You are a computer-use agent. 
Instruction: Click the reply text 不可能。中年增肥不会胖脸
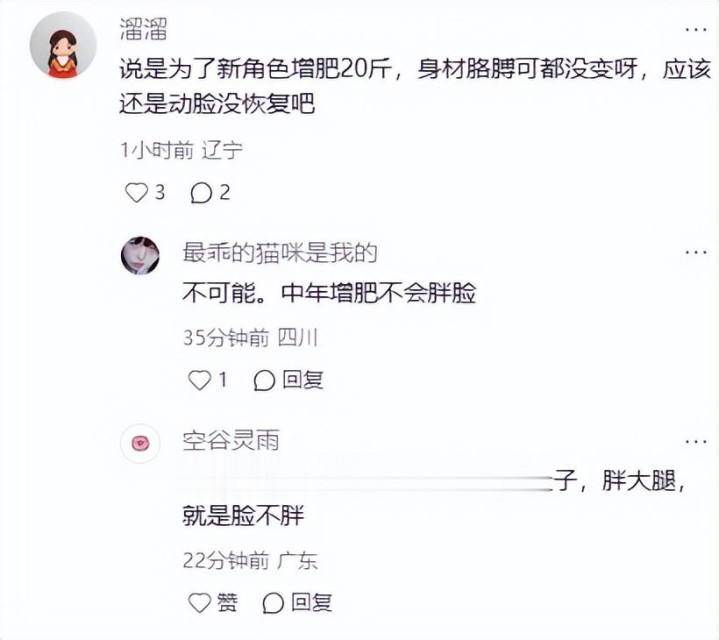point(328,294)
